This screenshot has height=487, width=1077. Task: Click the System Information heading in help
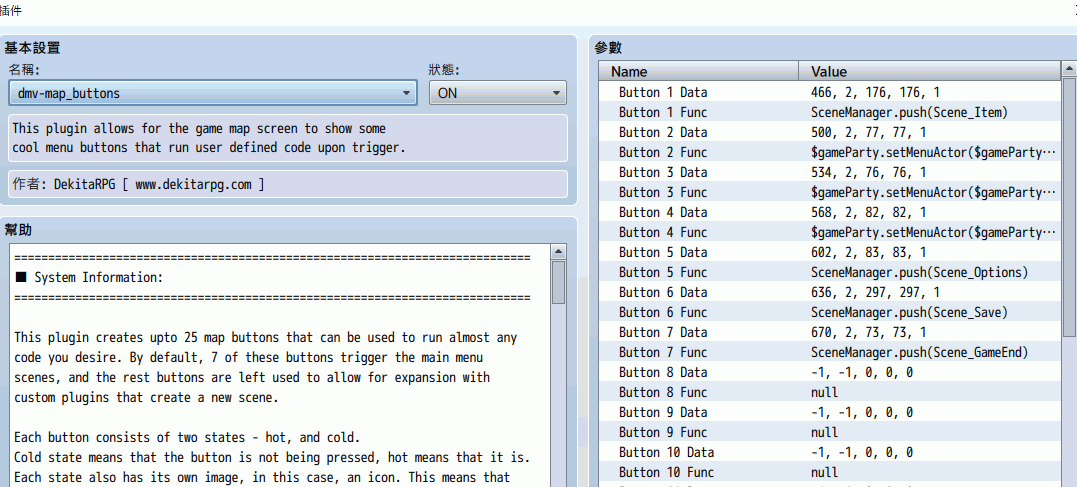pyautogui.click(x=89, y=278)
